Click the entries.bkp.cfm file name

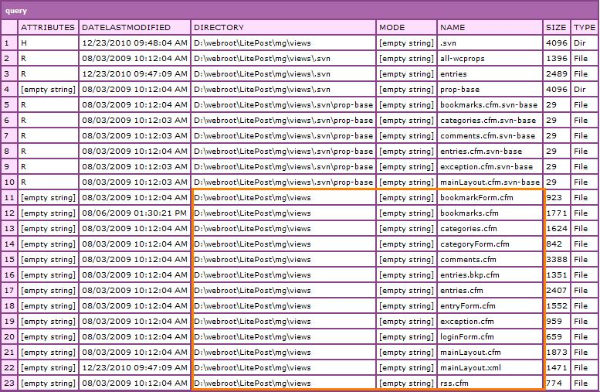click(470, 275)
